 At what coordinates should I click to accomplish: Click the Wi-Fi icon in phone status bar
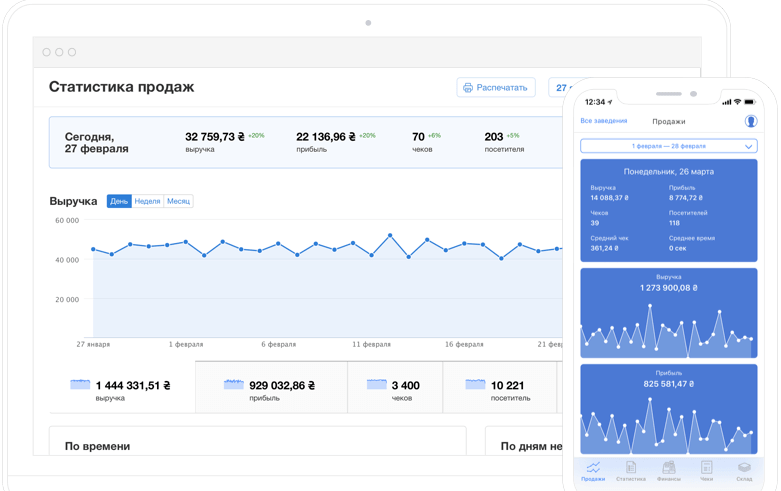click(737, 102)
